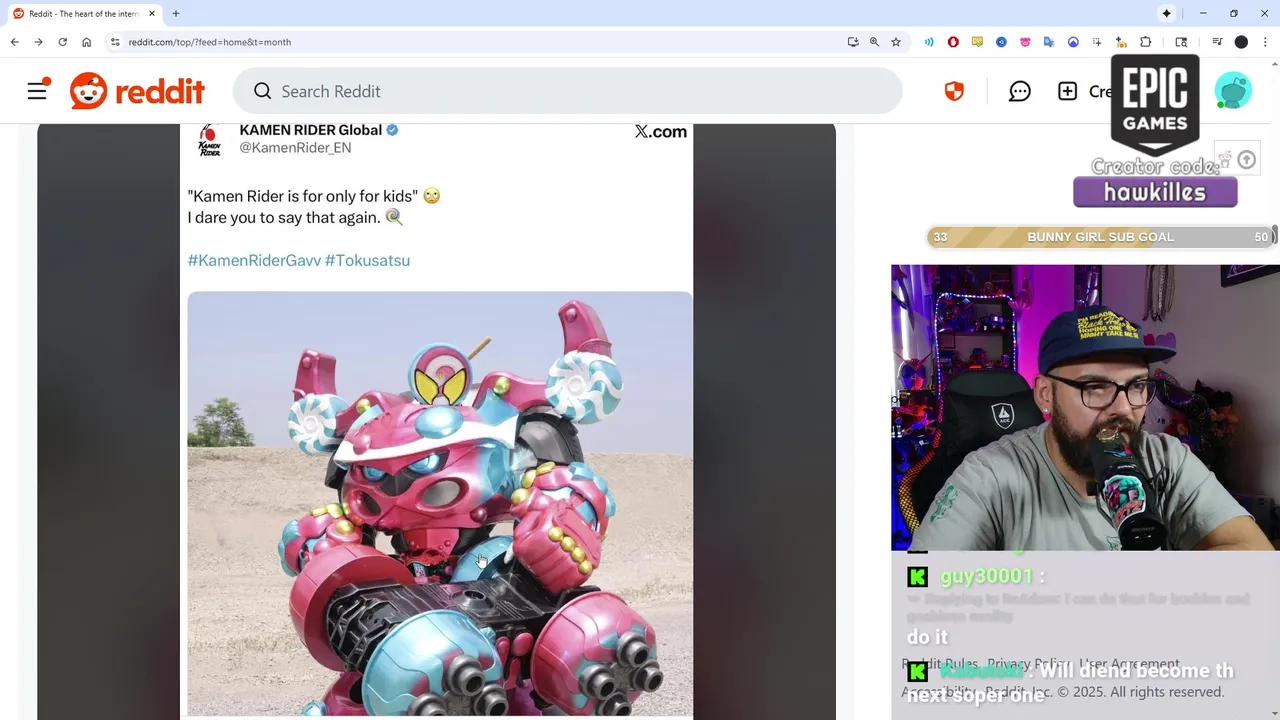Image resolution: width=1280 pixels, height=720 pixels.
Task: Open the translate extension icon
Action: tap(1049, 42)
